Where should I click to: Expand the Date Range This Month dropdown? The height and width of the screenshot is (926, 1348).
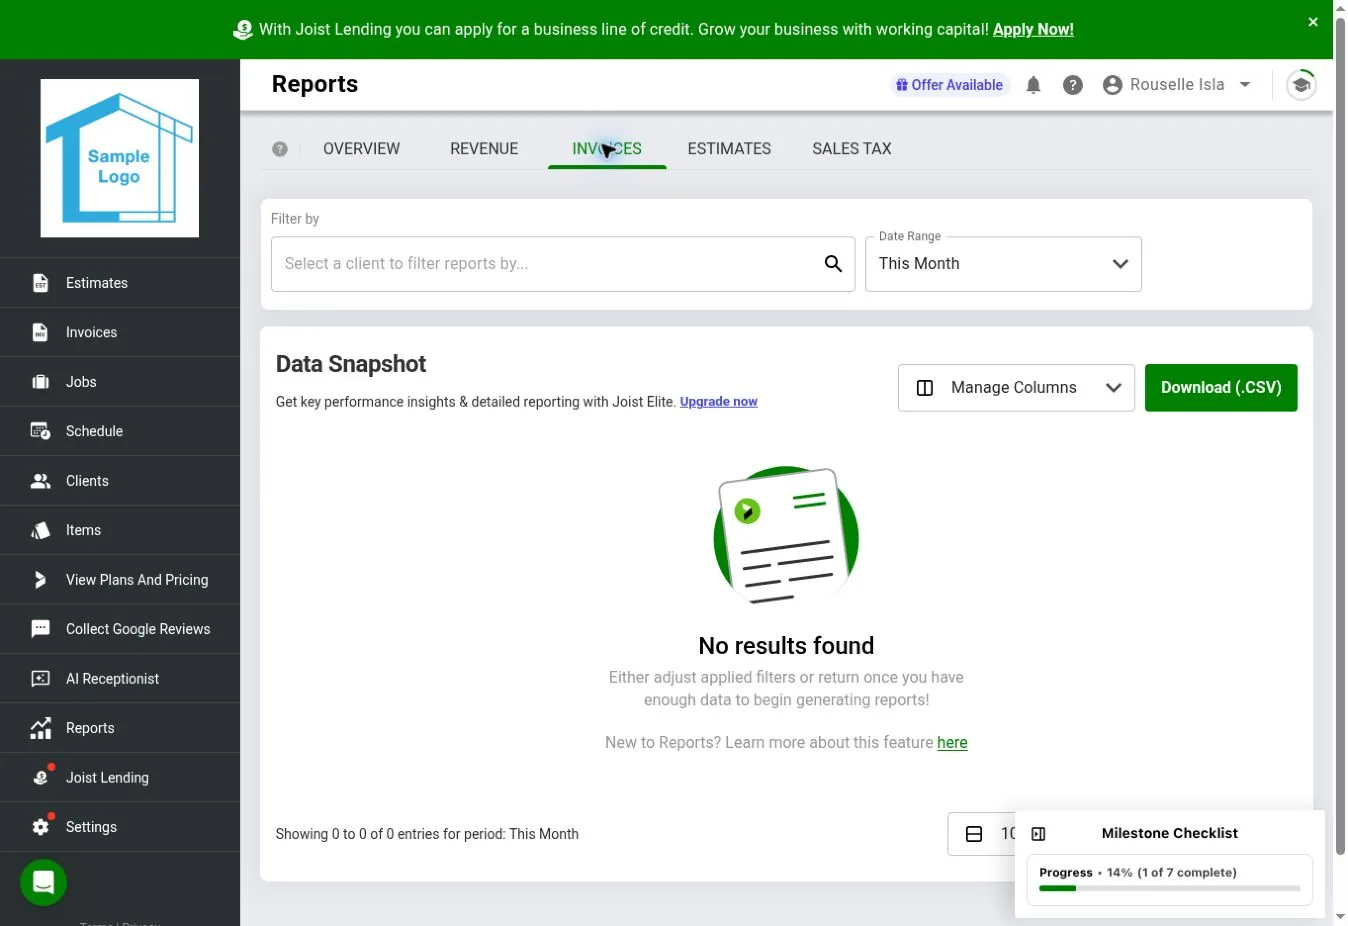click(1003, 264)
